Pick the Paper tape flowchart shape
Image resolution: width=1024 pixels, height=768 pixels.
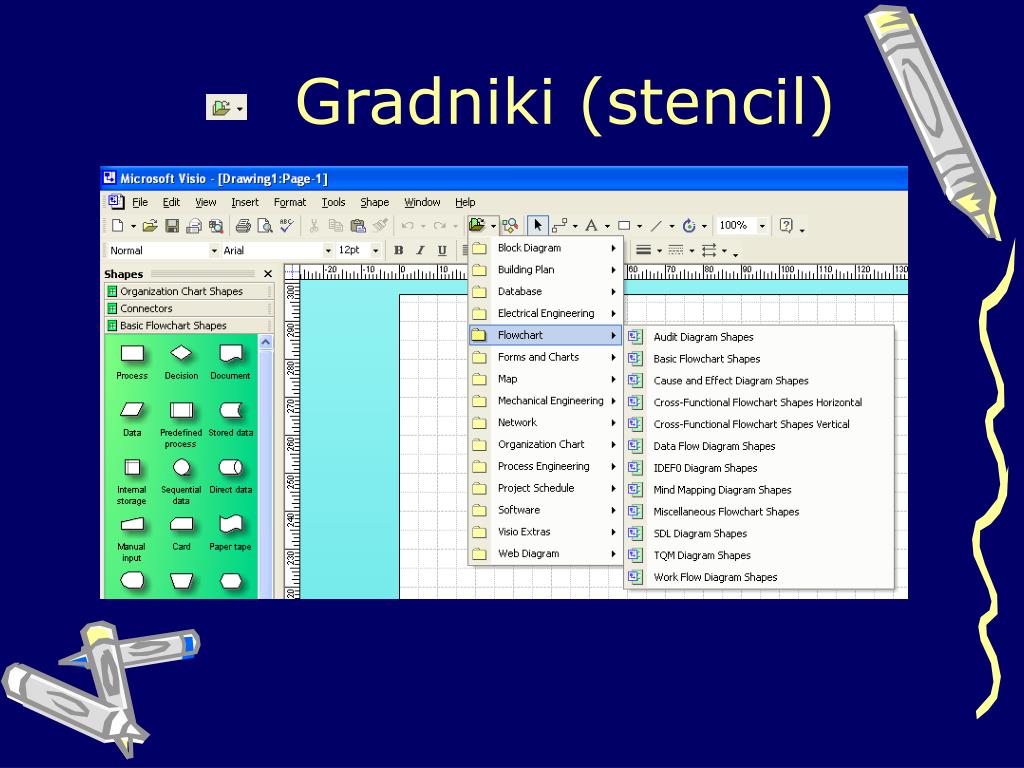click(x=231, y=533)
